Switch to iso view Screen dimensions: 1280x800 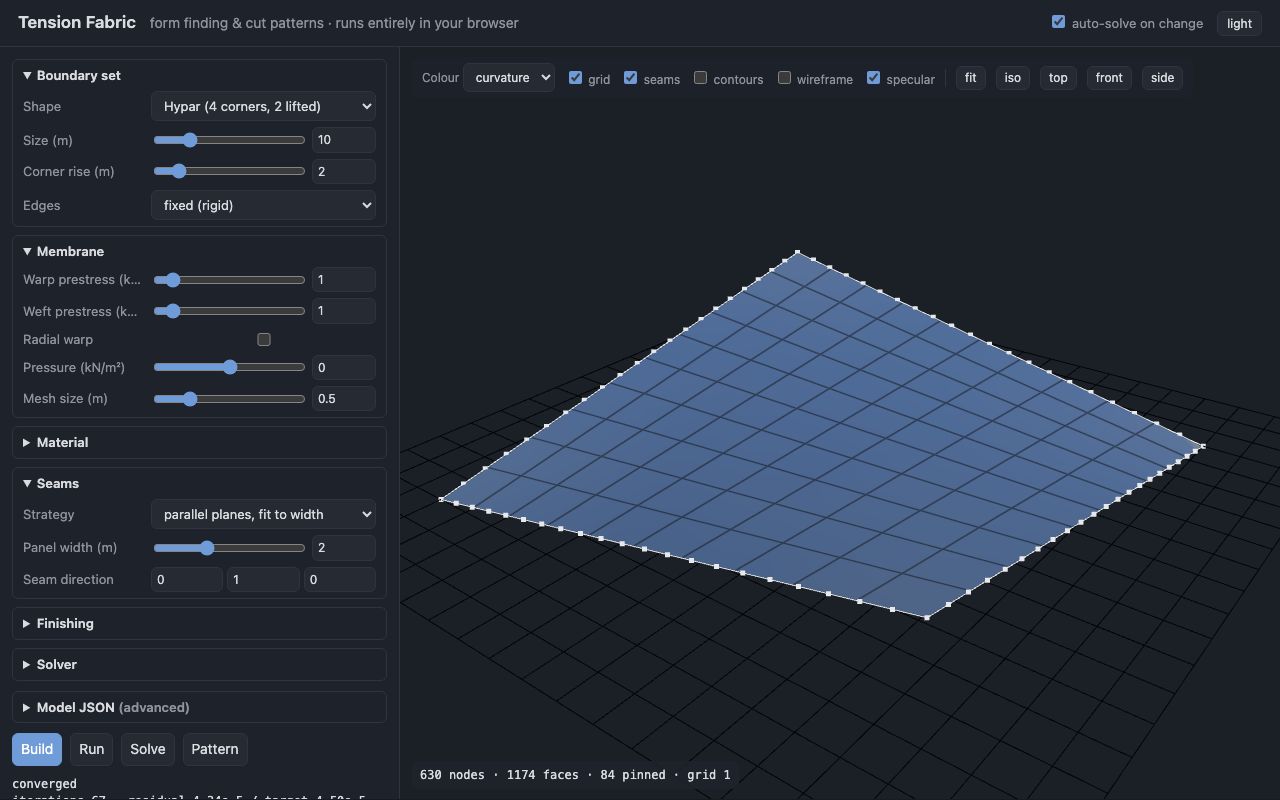coord(1012,77)
